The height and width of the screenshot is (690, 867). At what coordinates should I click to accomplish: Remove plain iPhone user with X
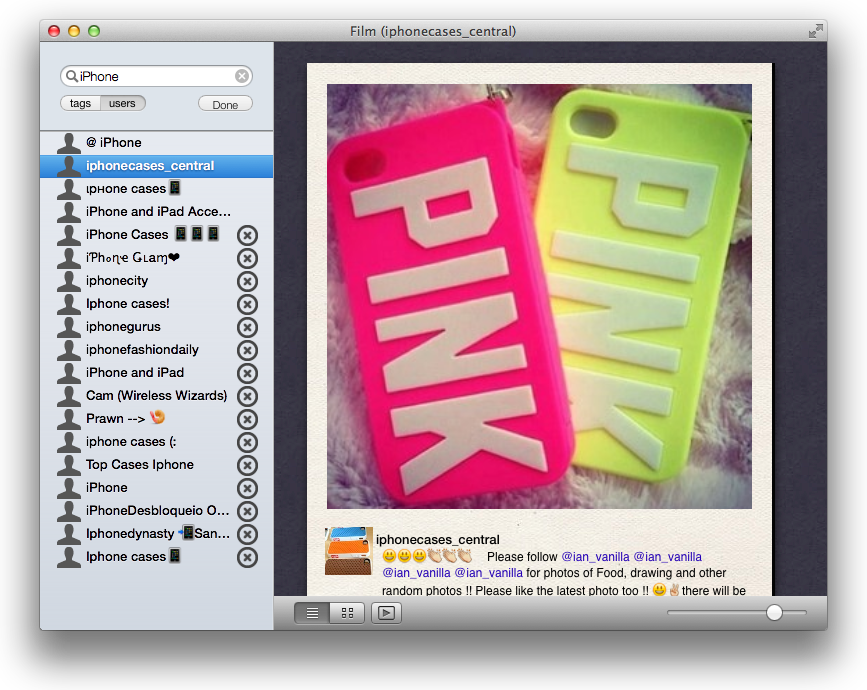point(247,488)
